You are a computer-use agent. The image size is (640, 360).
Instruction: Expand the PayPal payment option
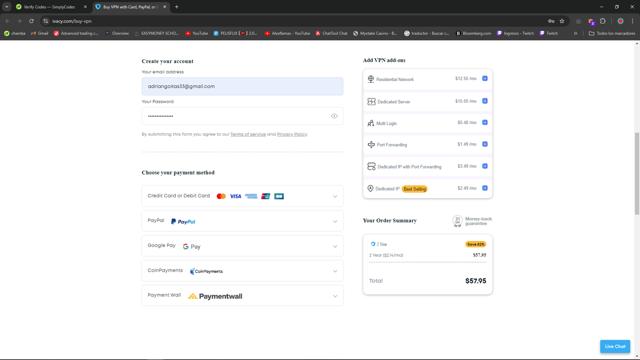[242, 221]
